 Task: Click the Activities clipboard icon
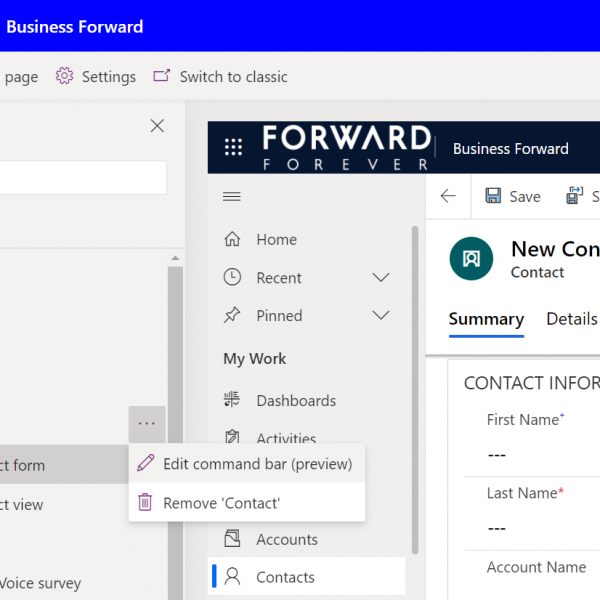pos(233,437)
